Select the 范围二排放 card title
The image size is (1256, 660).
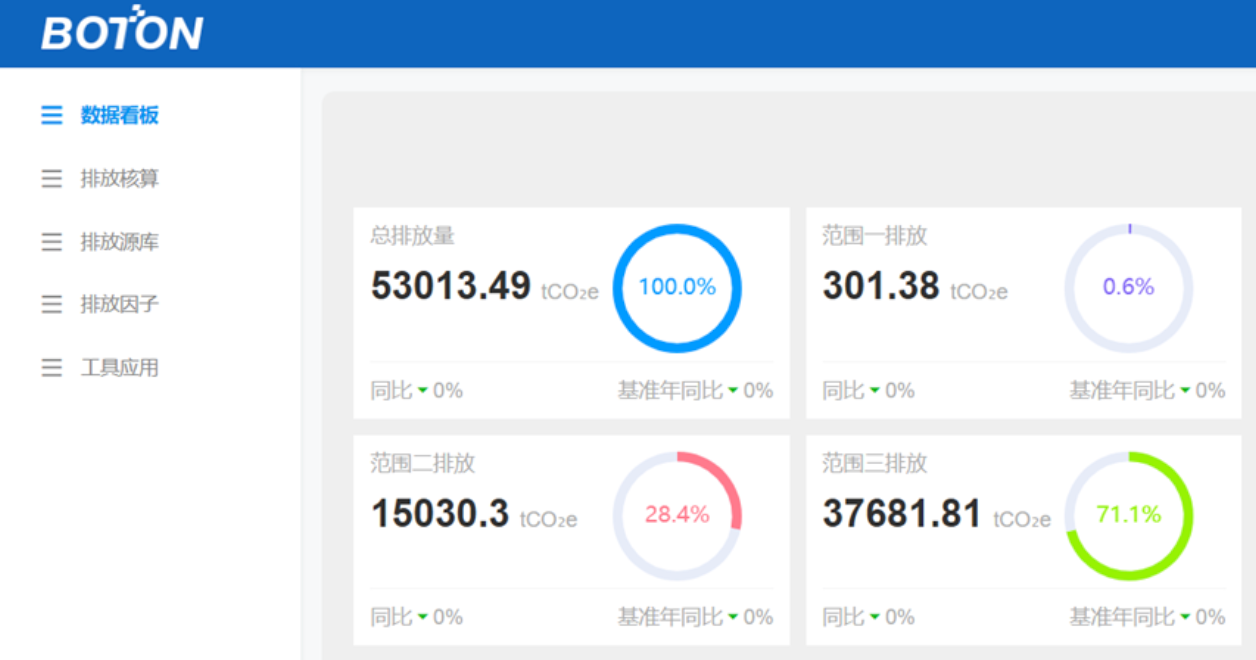click(x=422, y=463)
